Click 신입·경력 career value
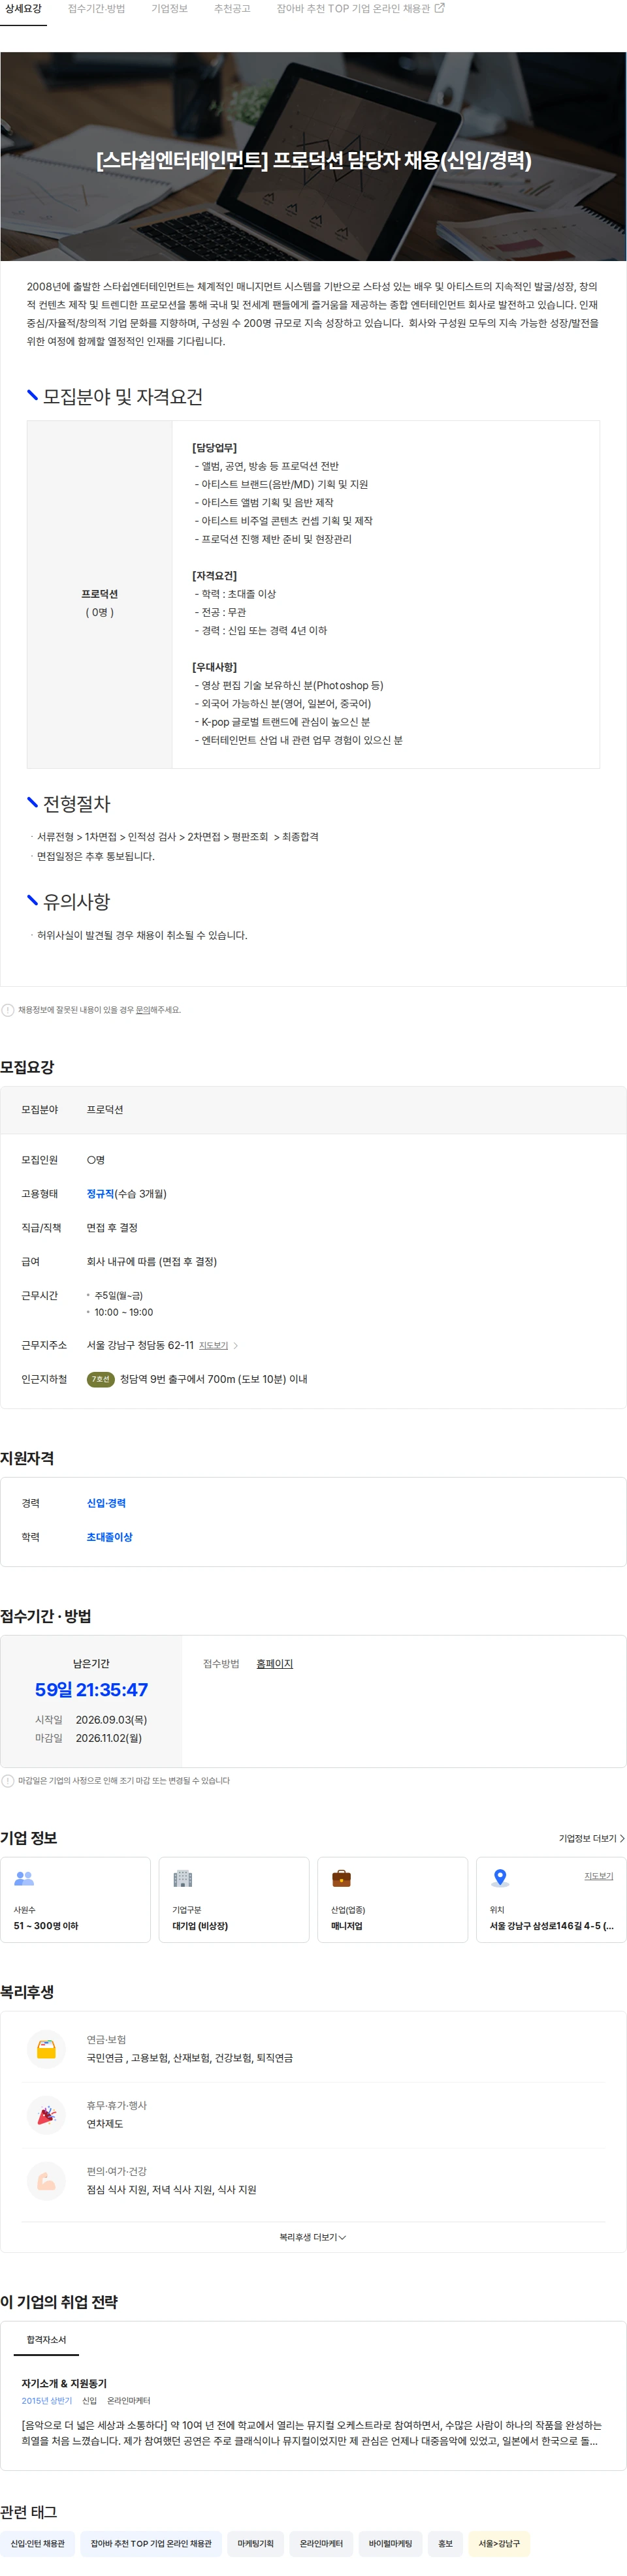The width and height of the screenshot is (627, 2576). (106, 1503)
